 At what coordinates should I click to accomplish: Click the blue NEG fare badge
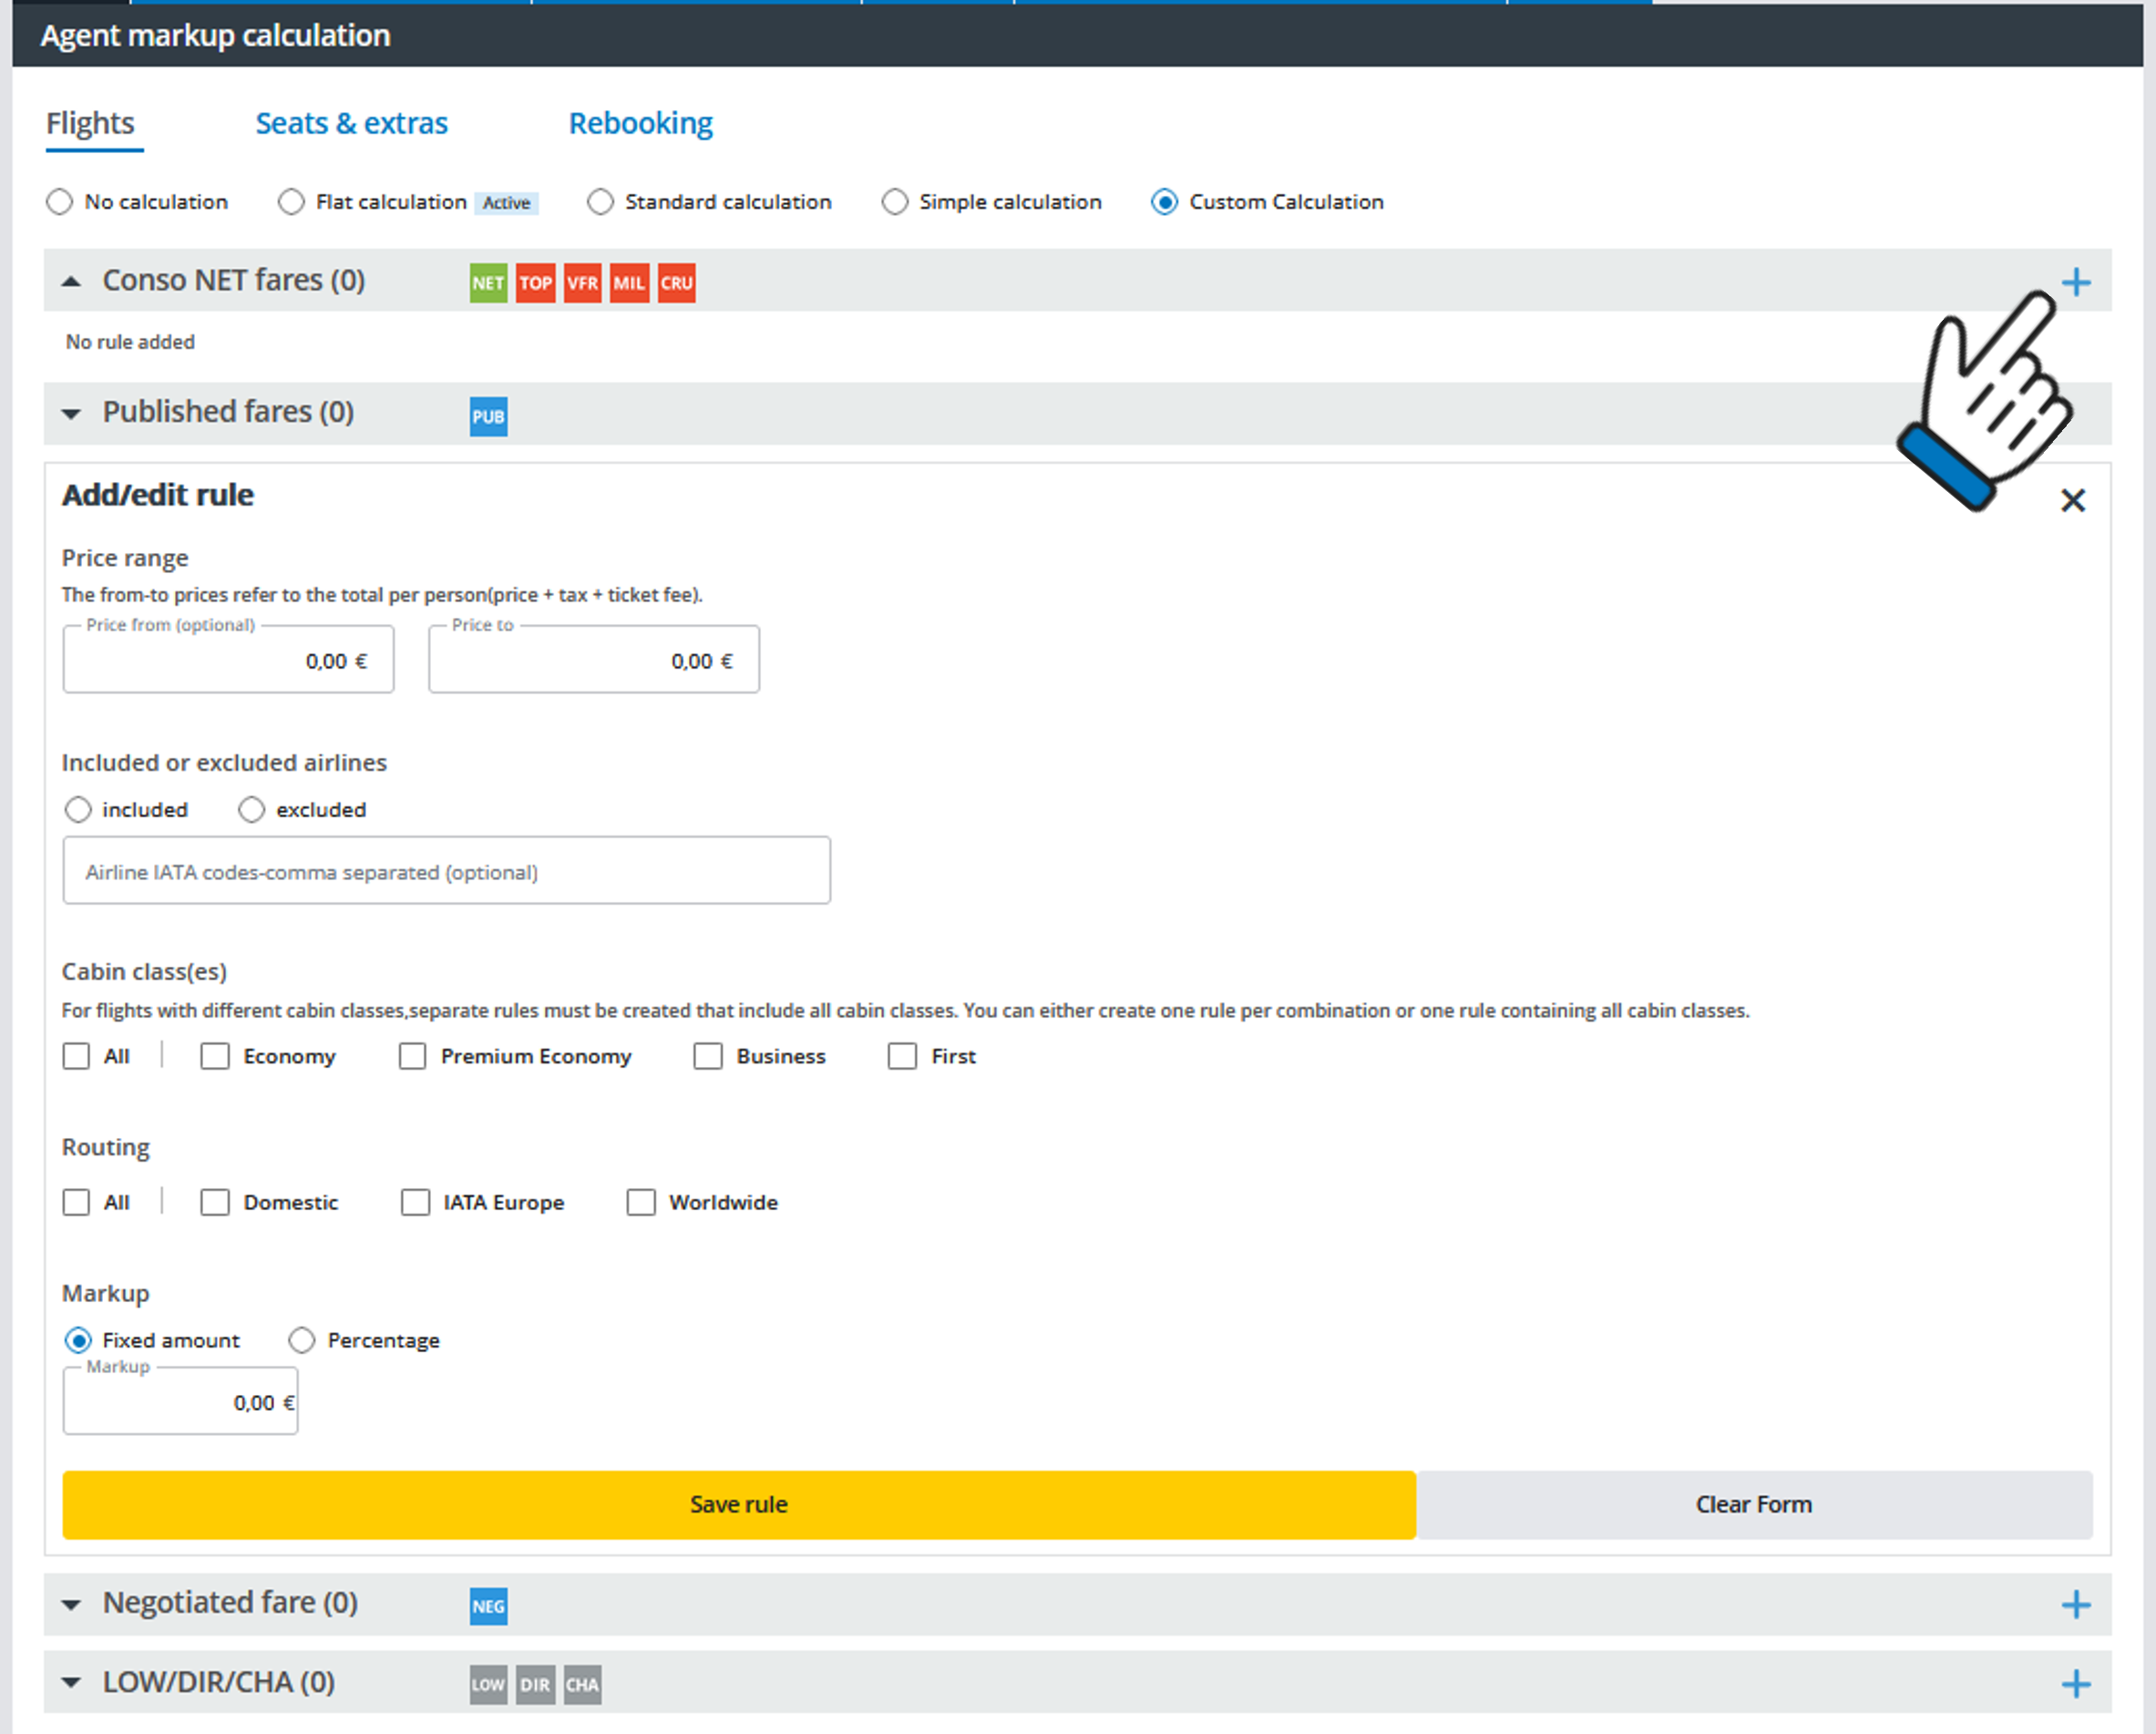tap(488, 1606)
